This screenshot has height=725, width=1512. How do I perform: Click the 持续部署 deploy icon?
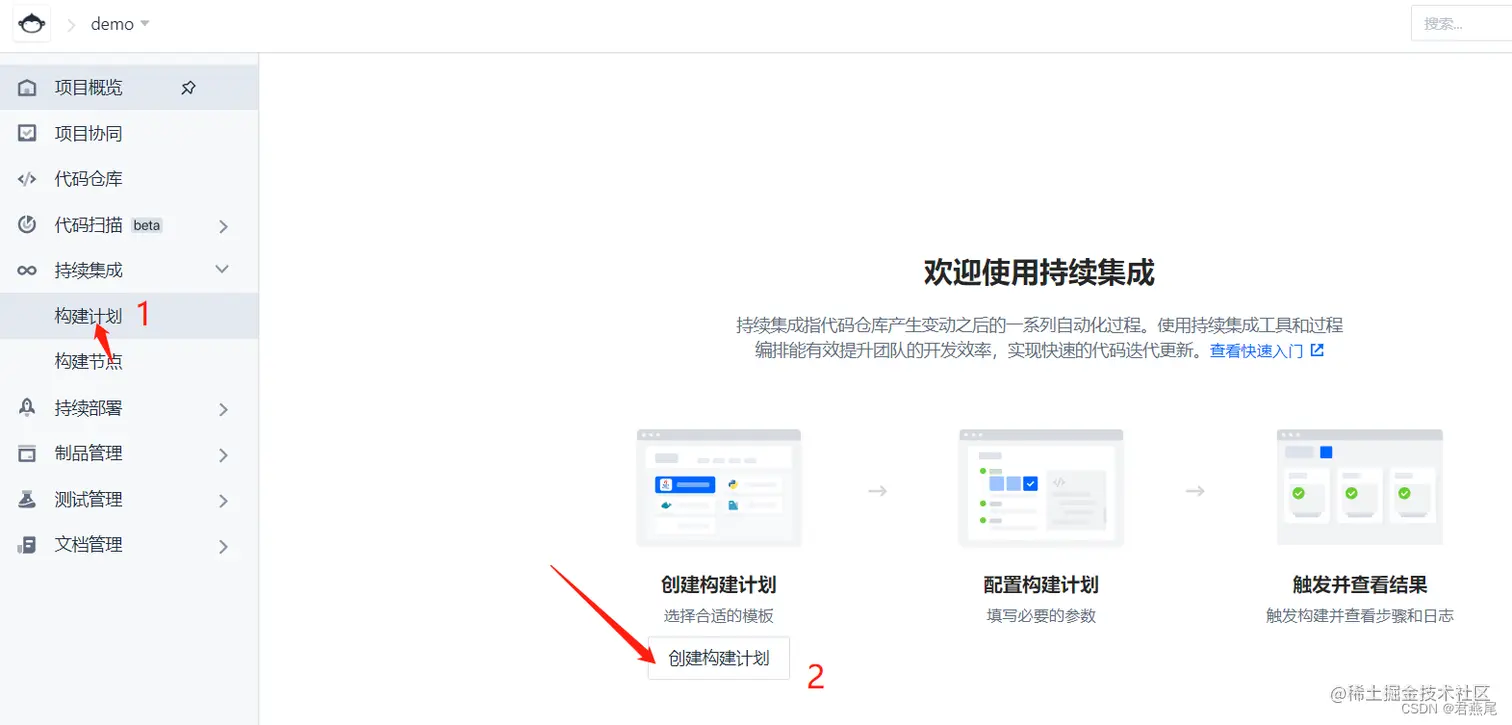pyautogui.click(x=27, y=407)
